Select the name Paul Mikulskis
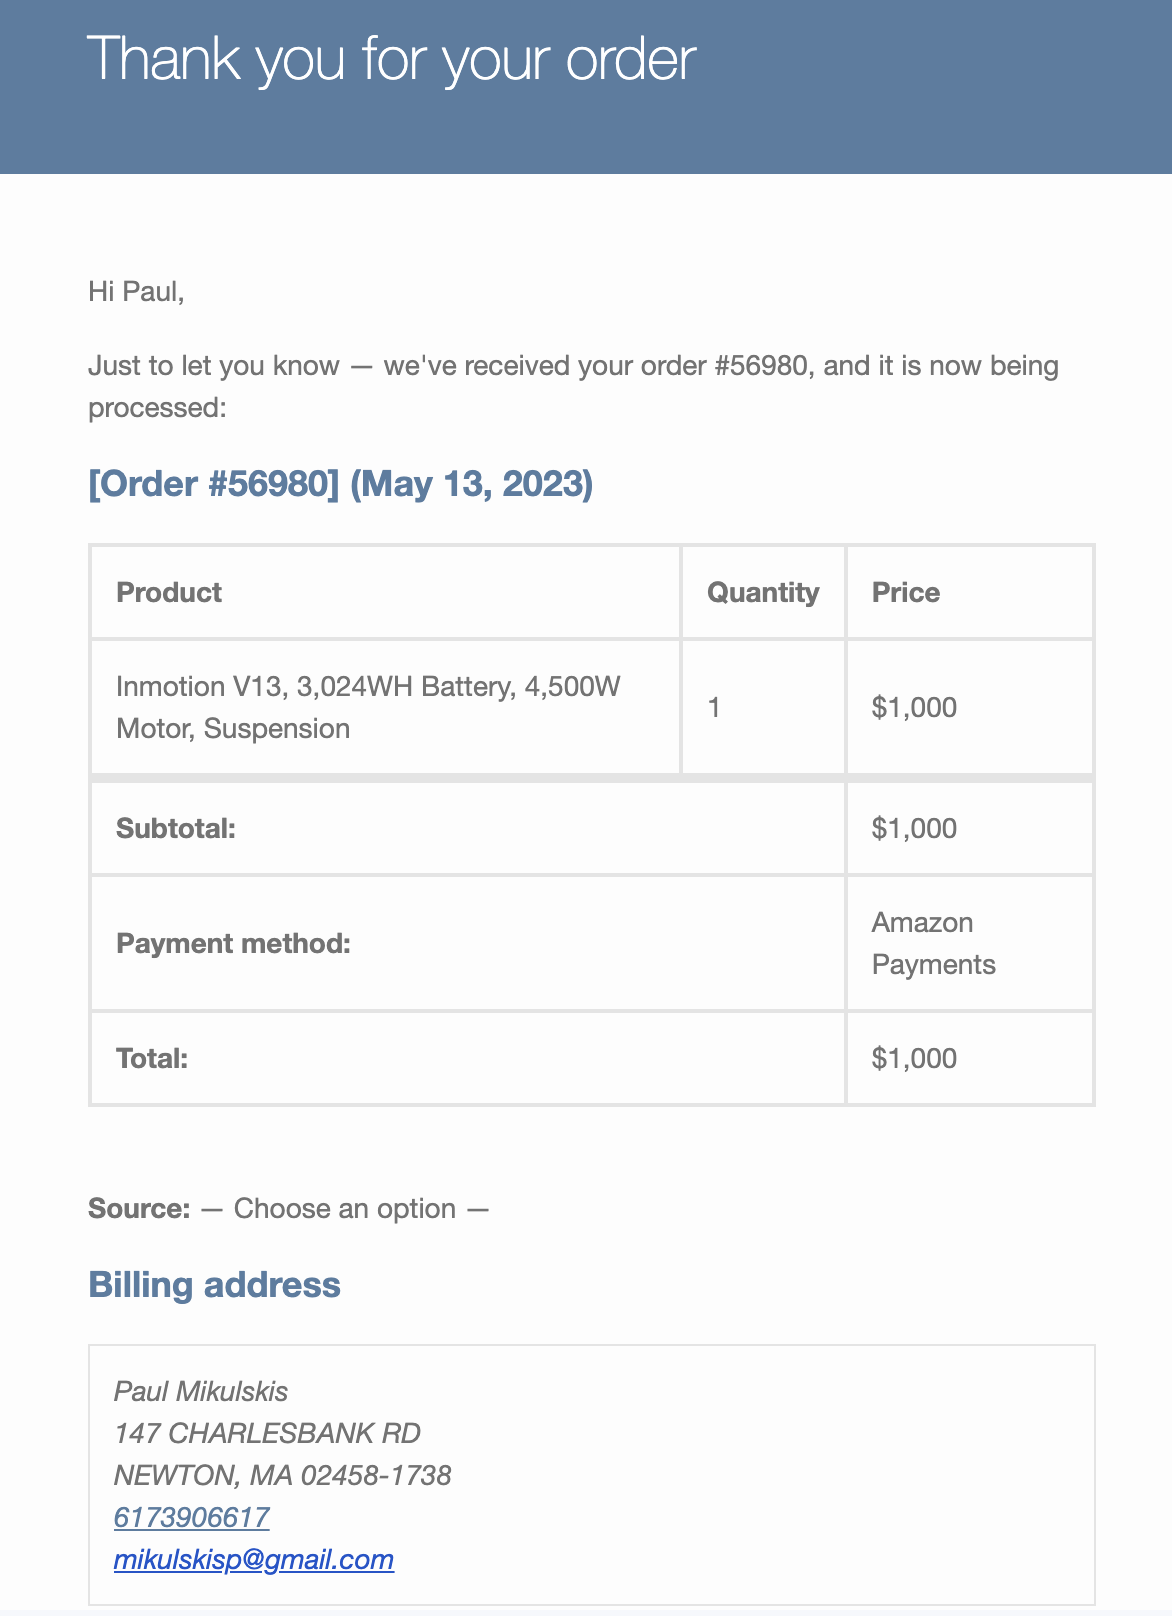Viewport: 1172px width, 1616px height. click(201, 1391)
